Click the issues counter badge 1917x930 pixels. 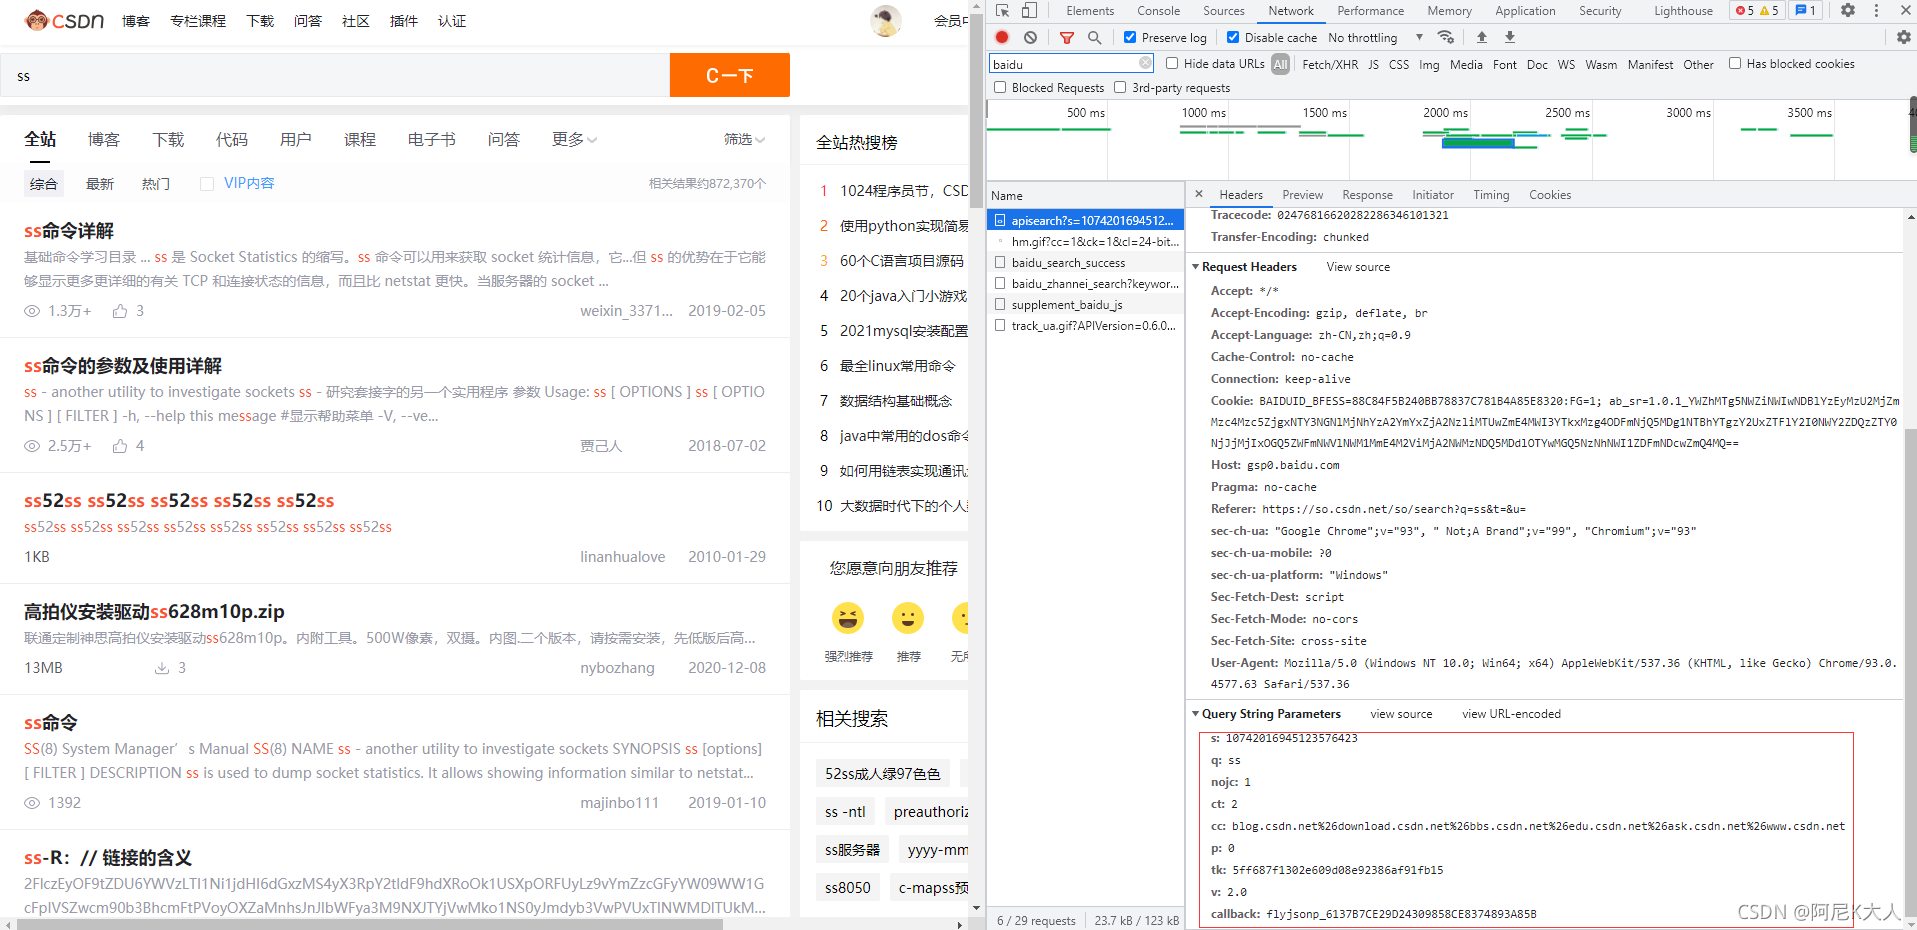point(1805,11)
